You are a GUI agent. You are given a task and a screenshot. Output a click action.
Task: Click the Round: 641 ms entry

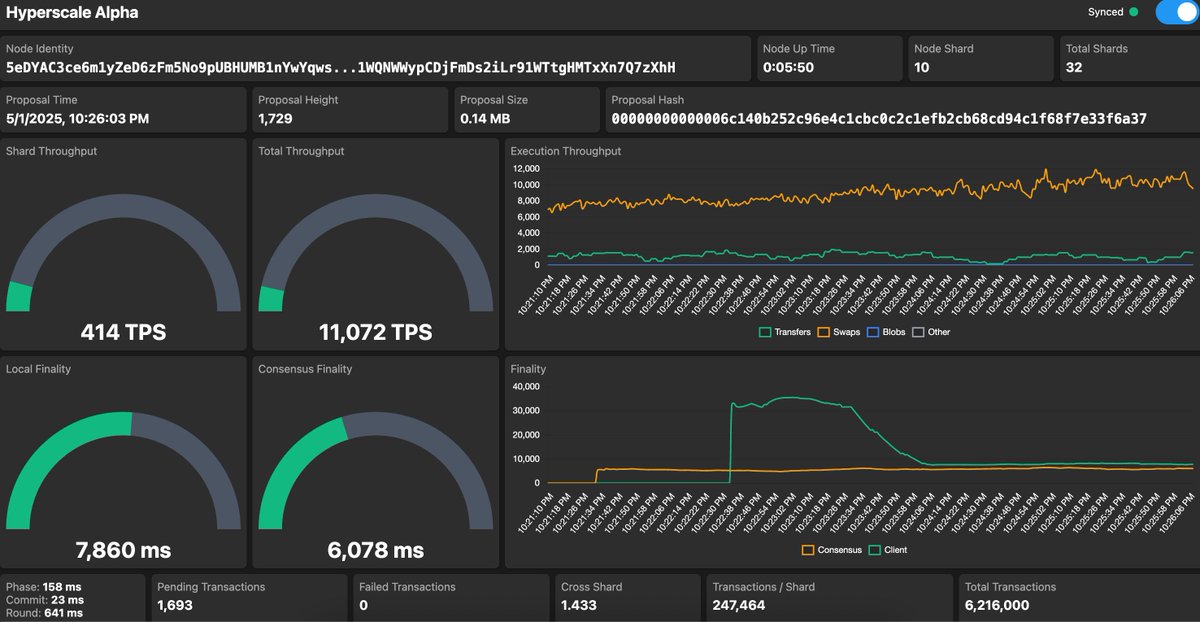[44, 612]
